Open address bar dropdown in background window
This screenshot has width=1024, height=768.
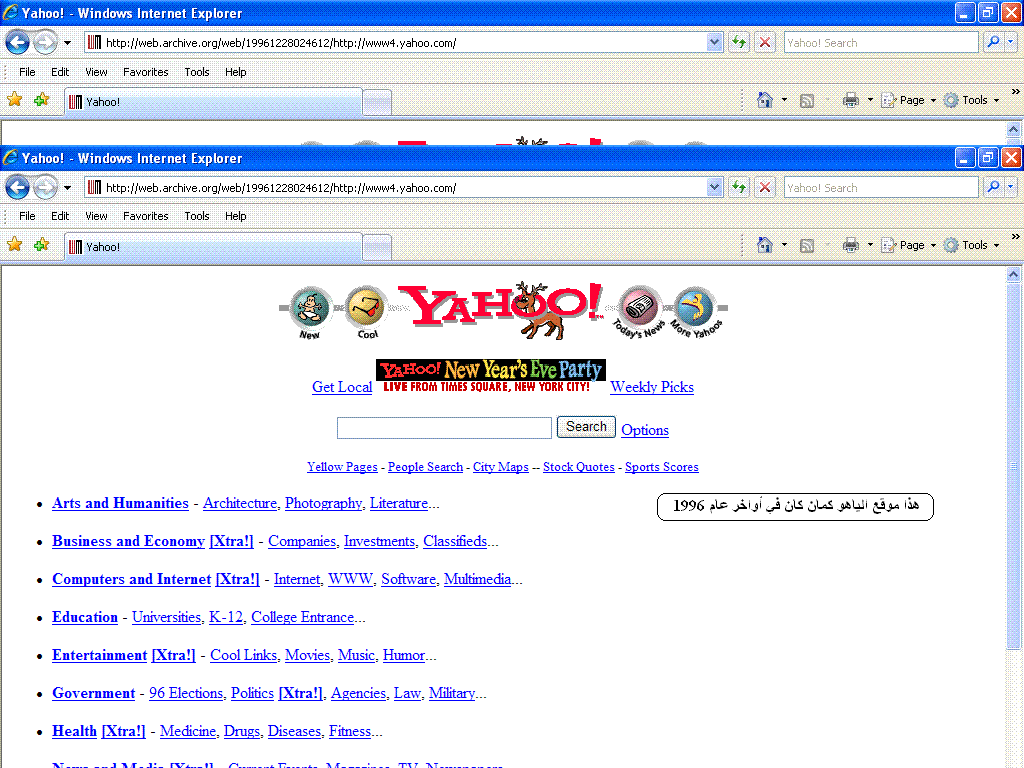714,42
